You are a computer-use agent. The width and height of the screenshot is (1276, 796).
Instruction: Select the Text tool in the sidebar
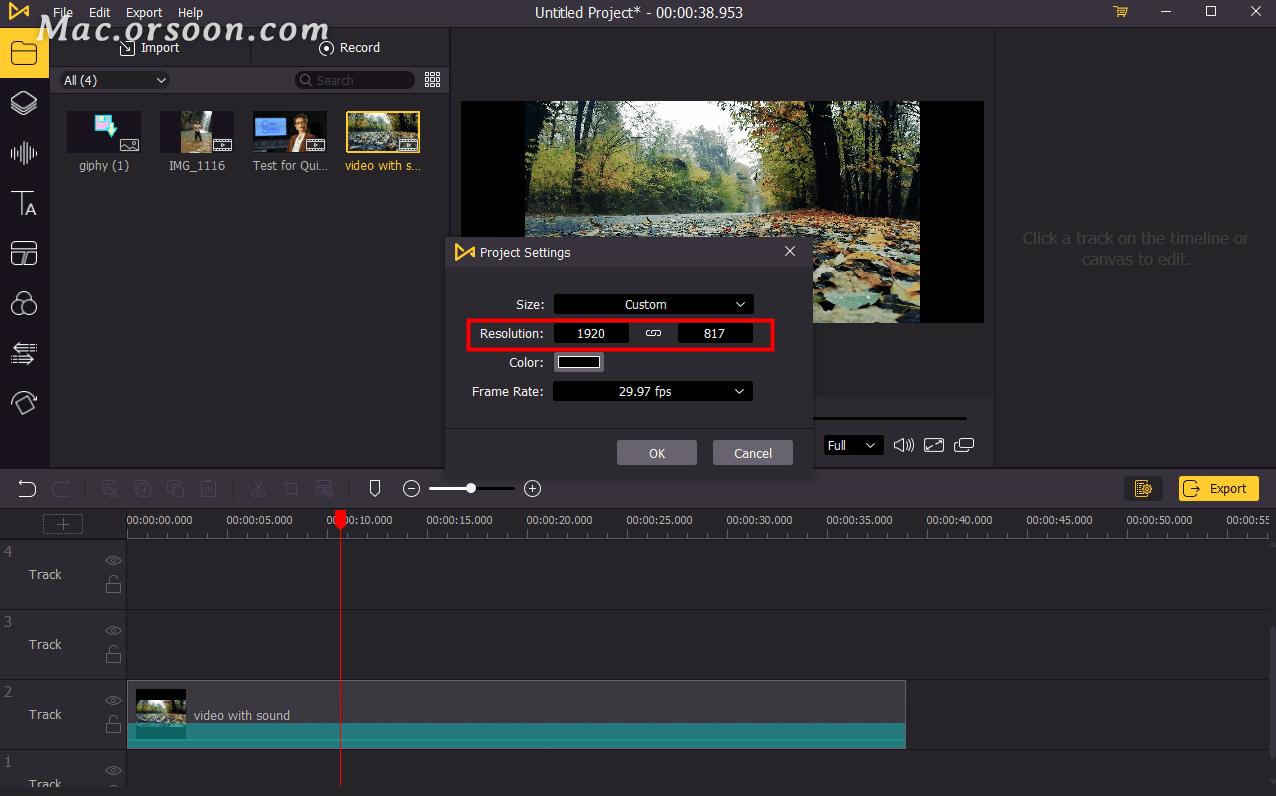pos(24,205)
